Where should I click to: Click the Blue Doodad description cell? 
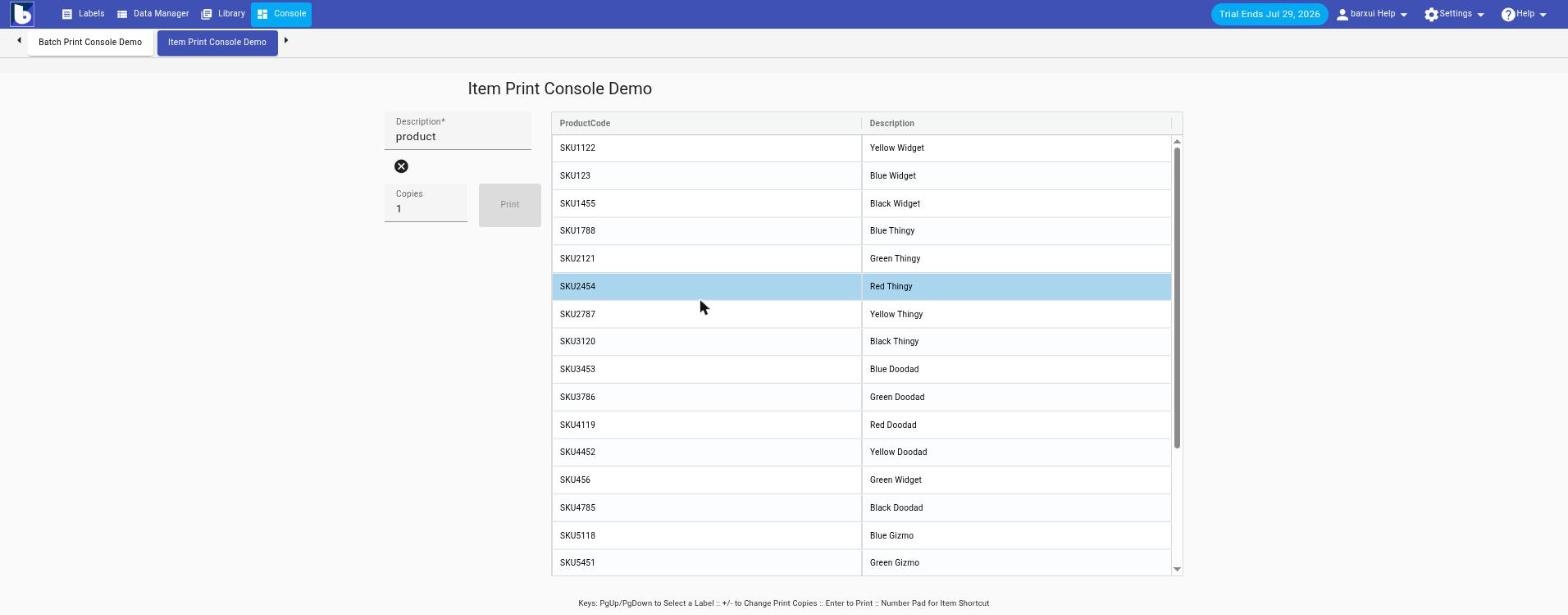pyautogui.click(x=1016, y=370)
